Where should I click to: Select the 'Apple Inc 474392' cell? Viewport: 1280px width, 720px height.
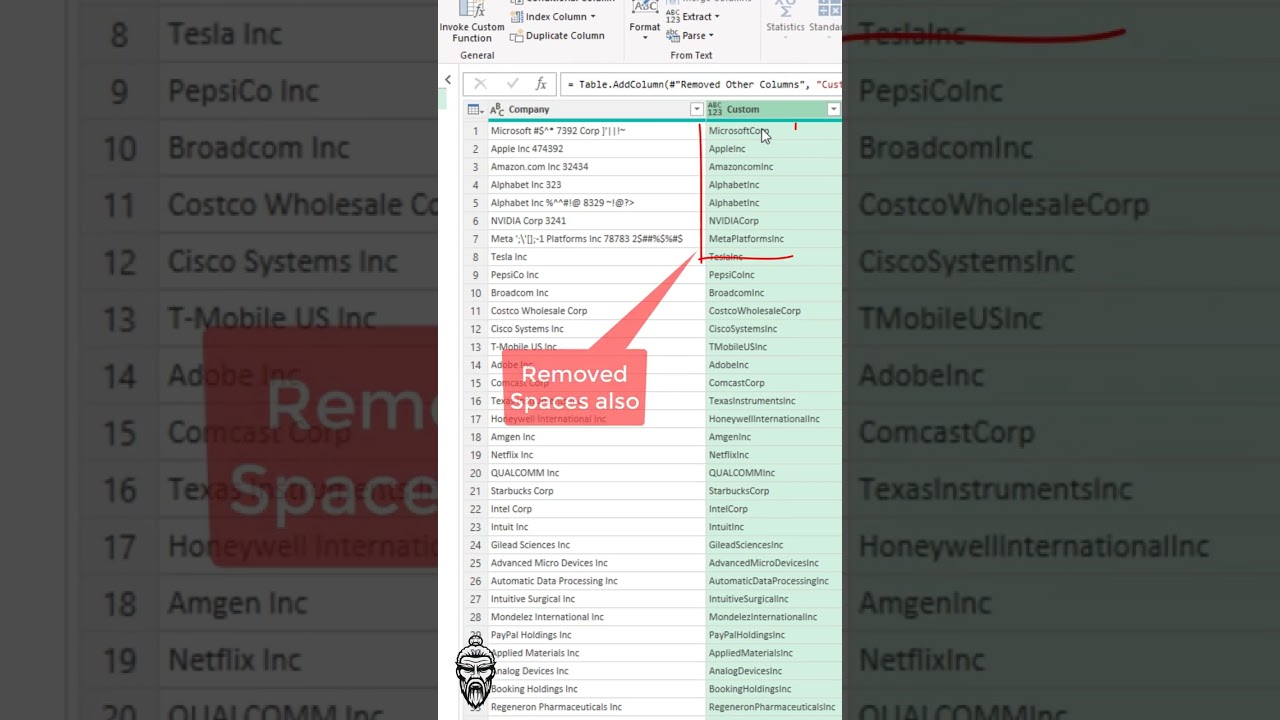[596, 149]
